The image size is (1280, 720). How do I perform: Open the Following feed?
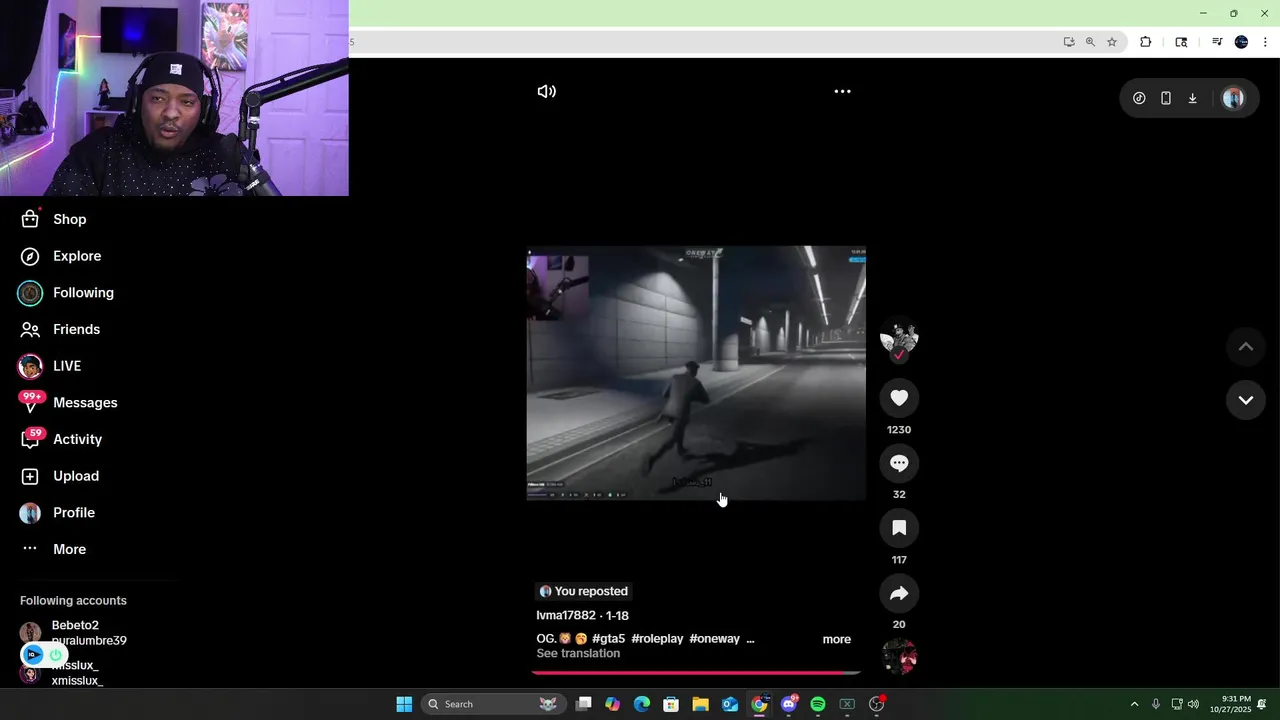tap(66, 293)
